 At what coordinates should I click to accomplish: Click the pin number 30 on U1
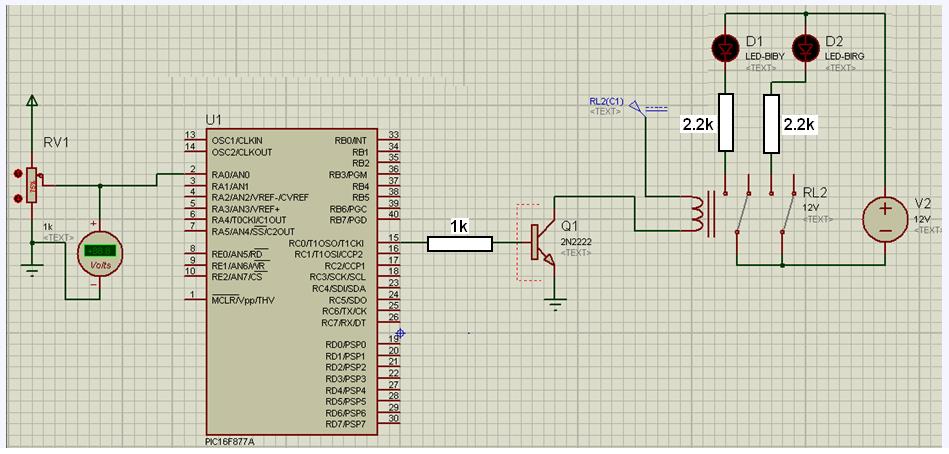point(393,418)
